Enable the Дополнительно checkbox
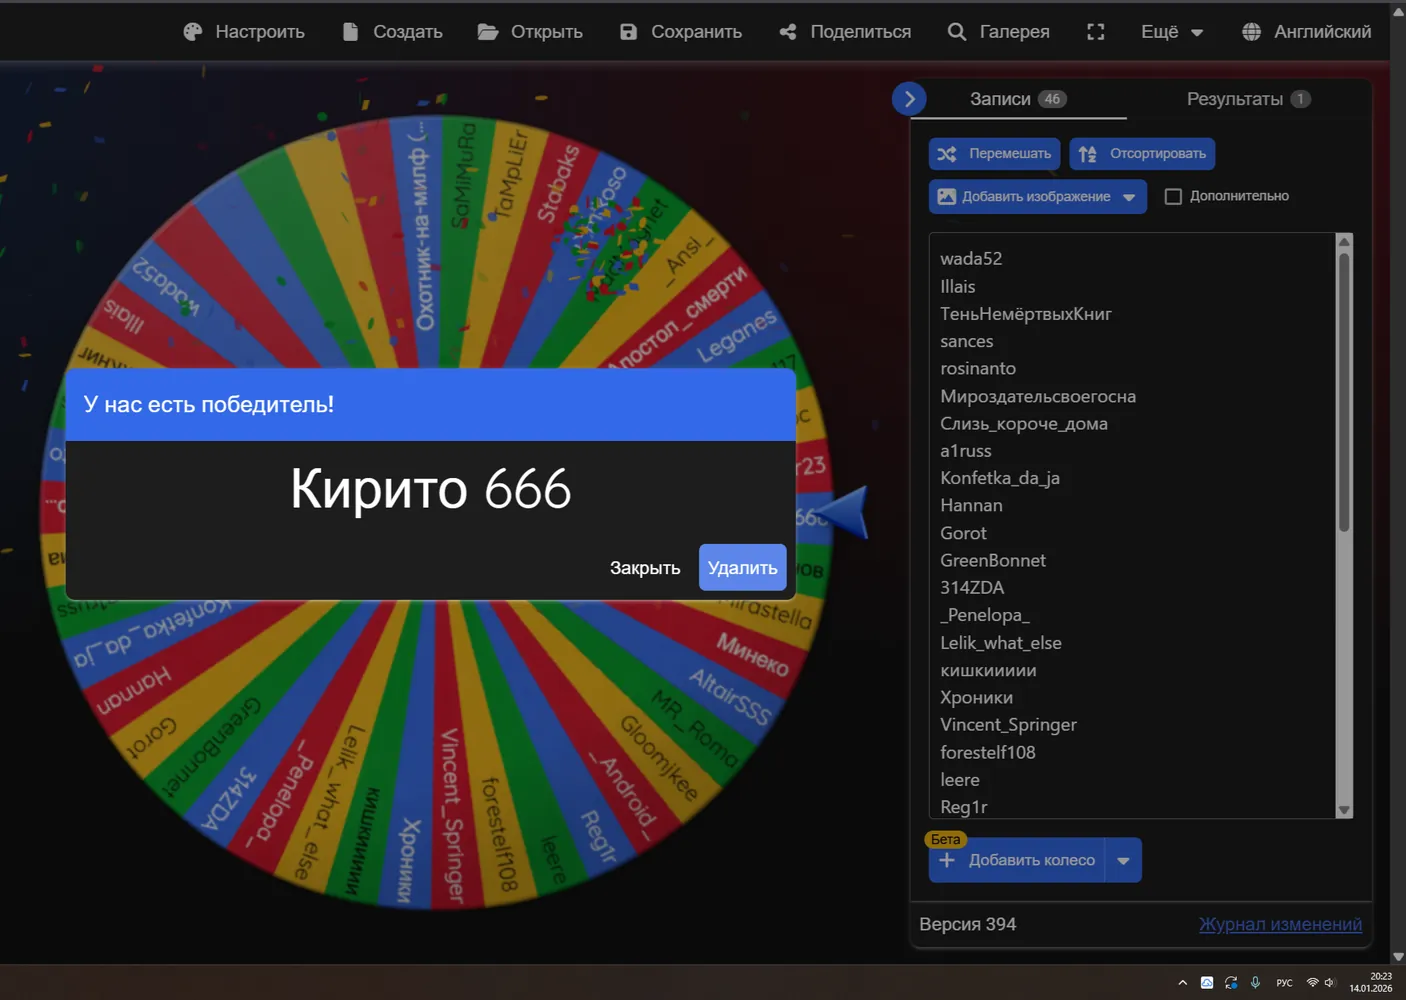This screenshot has width=1406, height=1000. 1173,196
